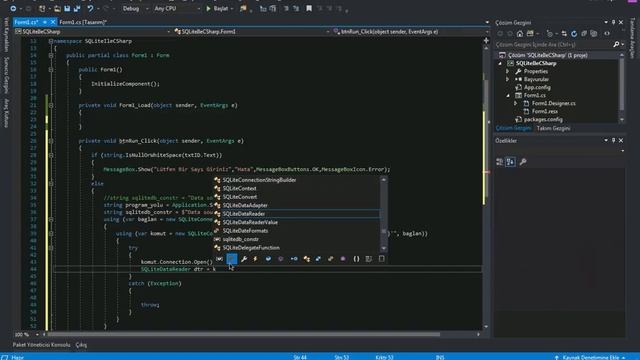Click the Categorized view icon in Properties panel

[x=500, y=162]
